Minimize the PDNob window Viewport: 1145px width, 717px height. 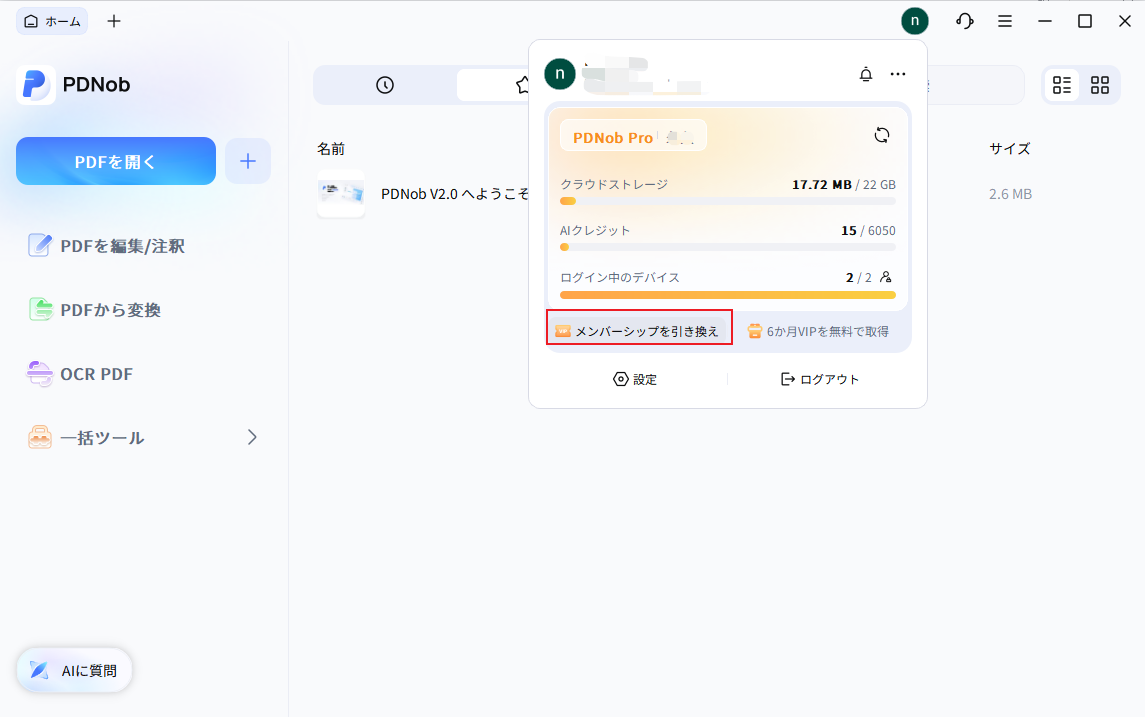pos(1045,21)
